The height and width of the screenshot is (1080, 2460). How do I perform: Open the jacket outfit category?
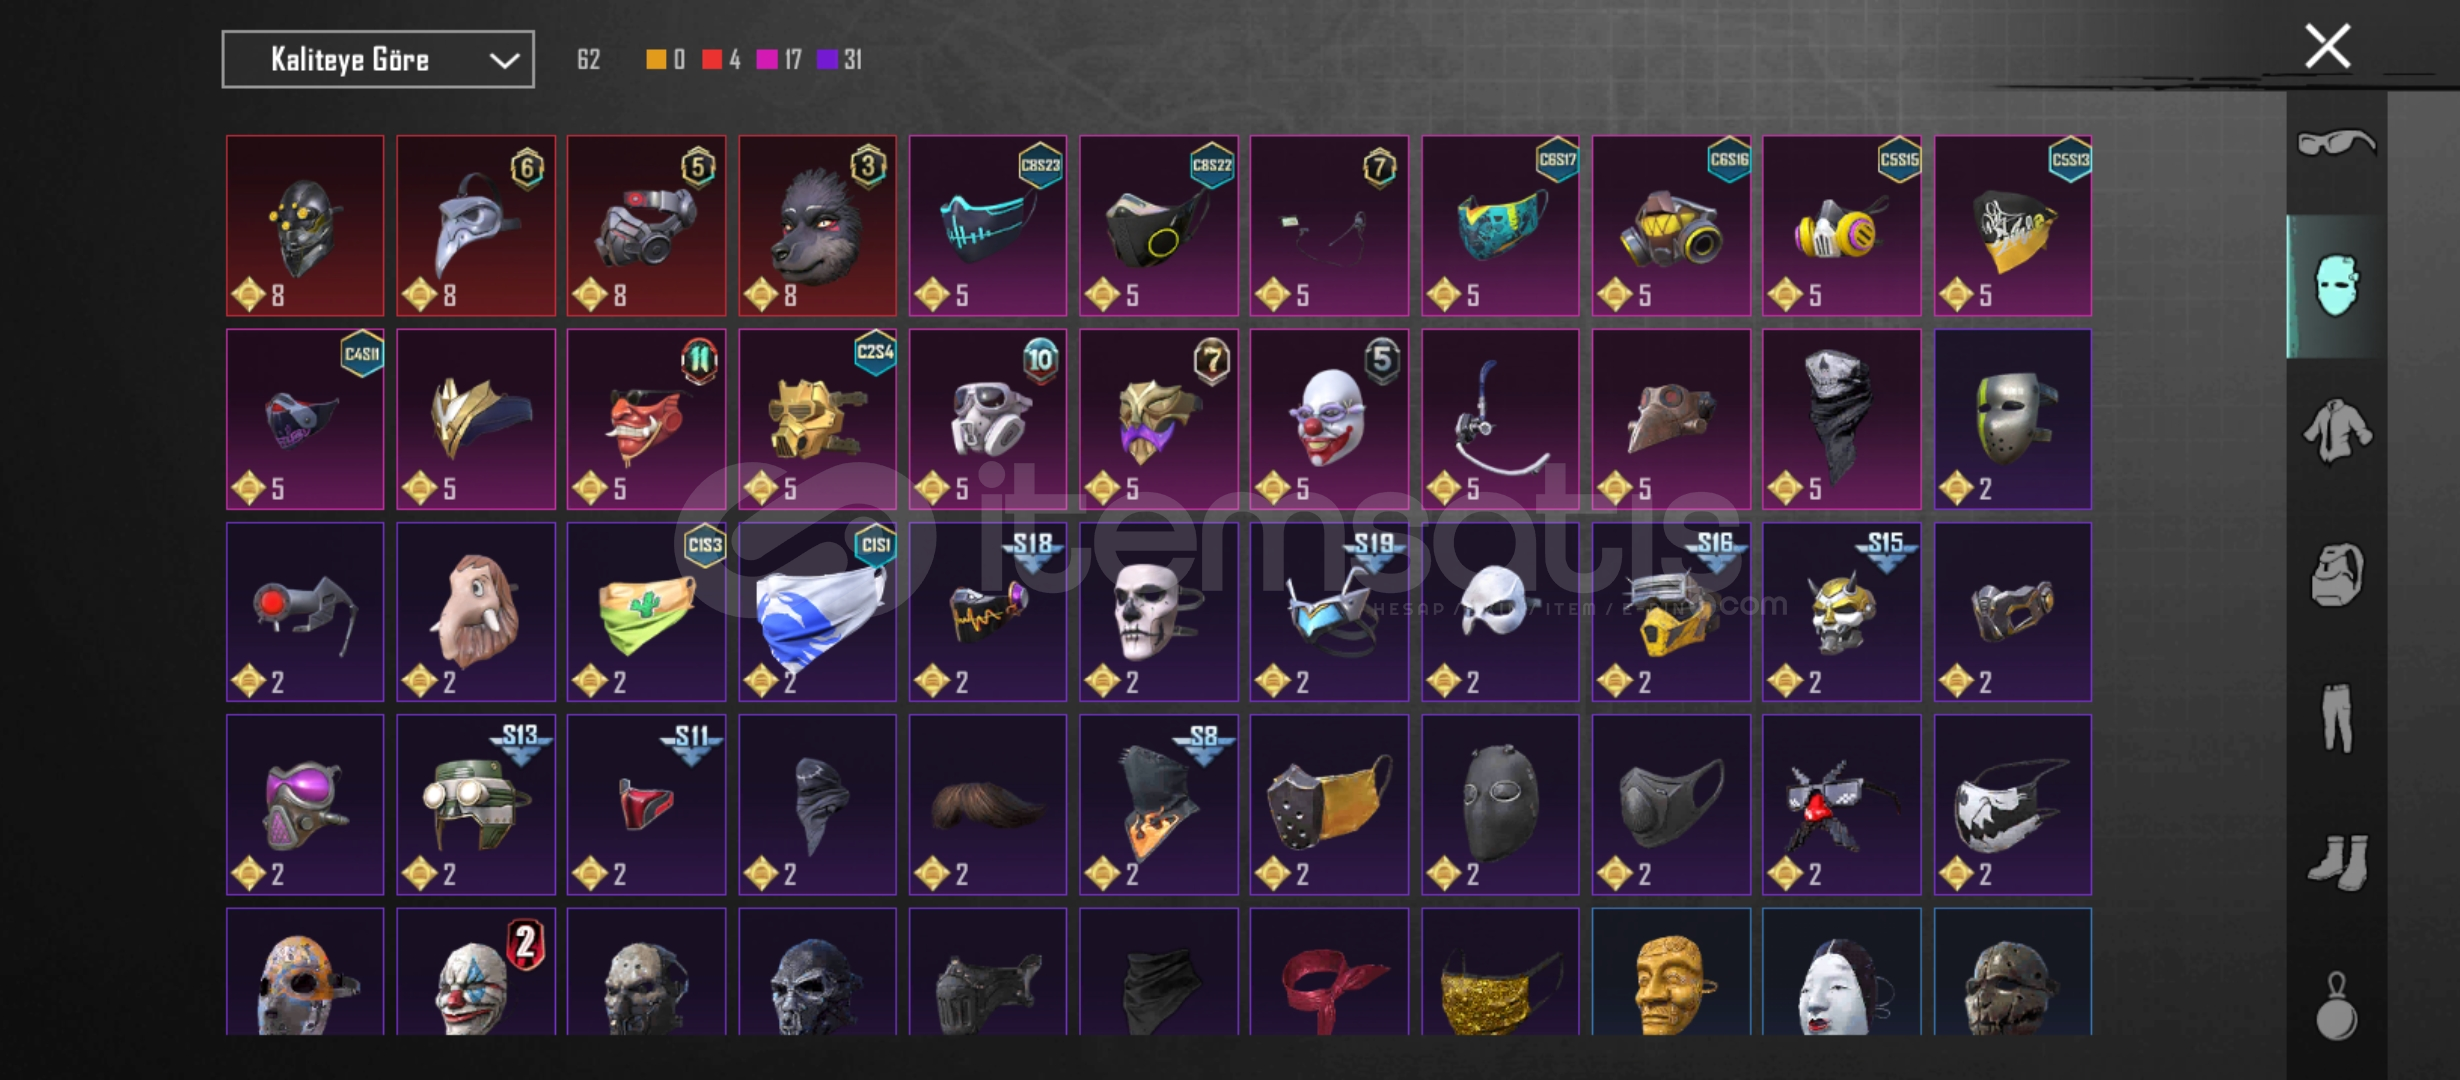pos(2337,431)
